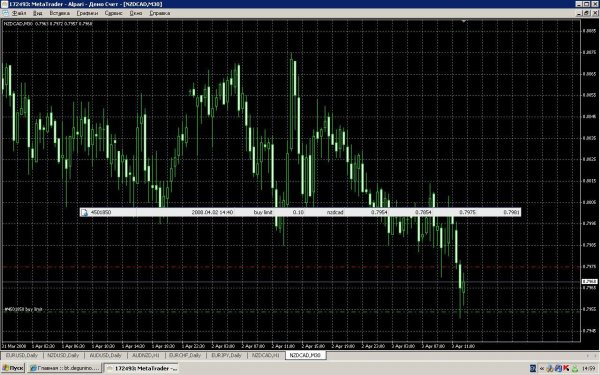Click the buy limit order line label on the chart
600x375 pixels.
tap(23, 309)
